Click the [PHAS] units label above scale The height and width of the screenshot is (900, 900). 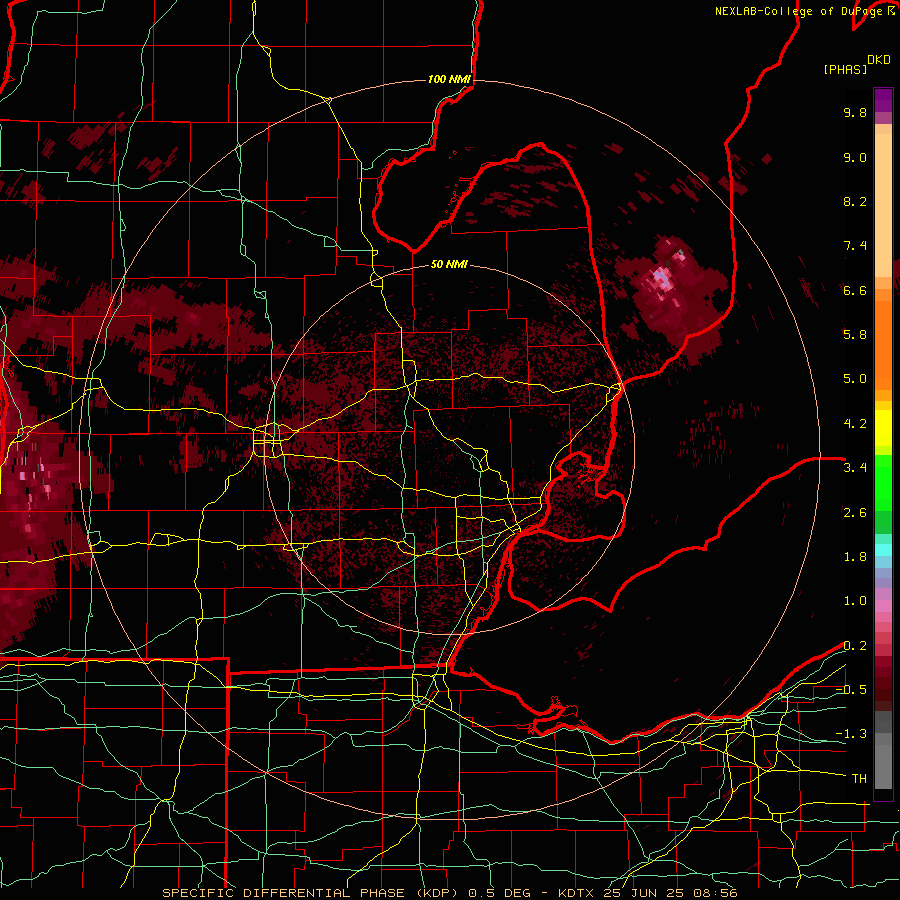(x=845, y=69)
